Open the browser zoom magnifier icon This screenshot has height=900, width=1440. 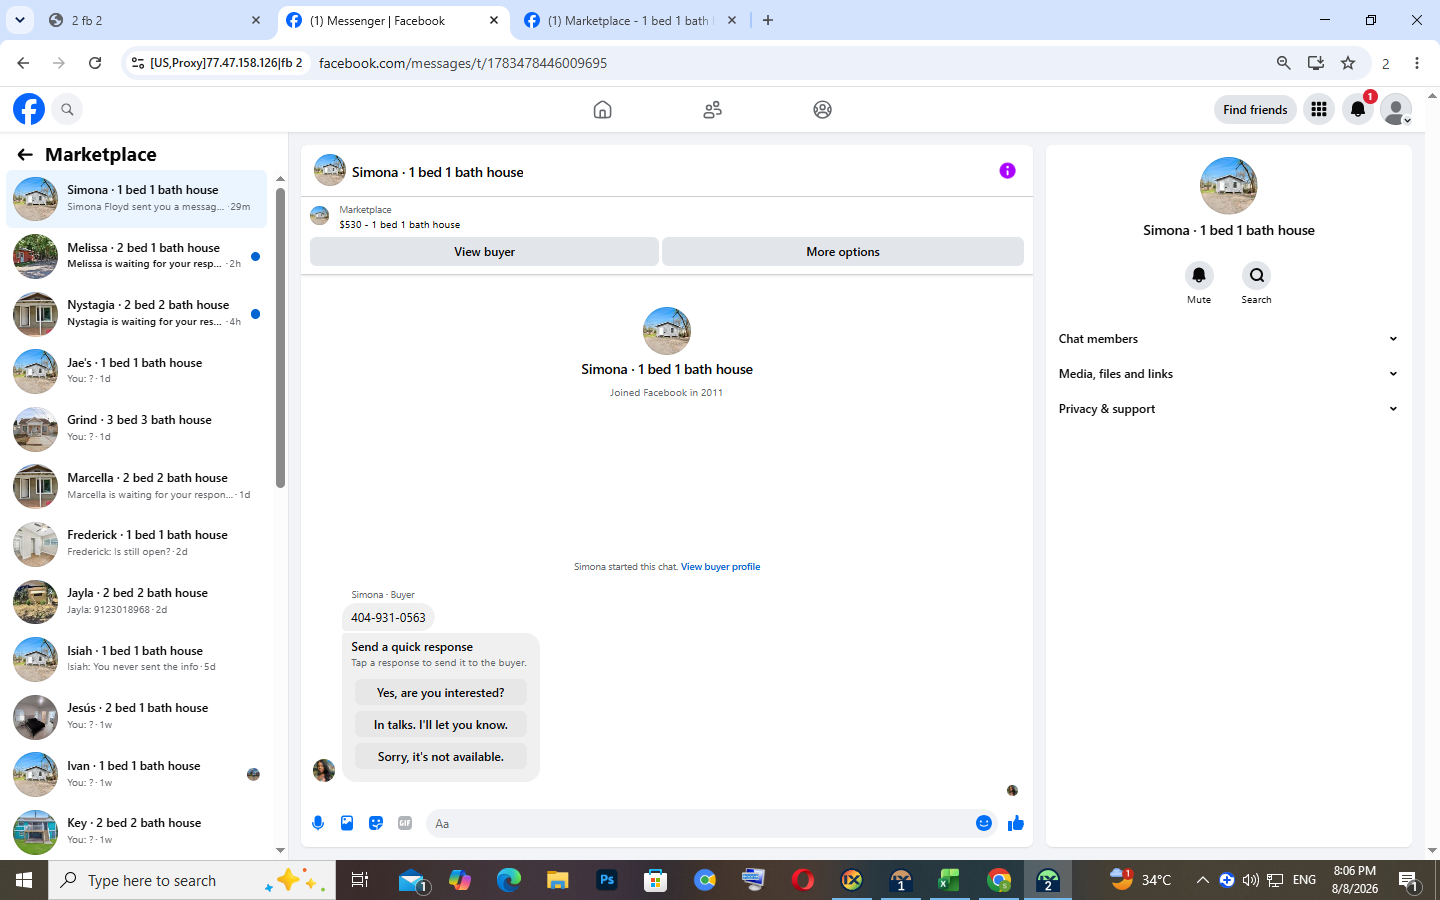[x=1284, y=63]
